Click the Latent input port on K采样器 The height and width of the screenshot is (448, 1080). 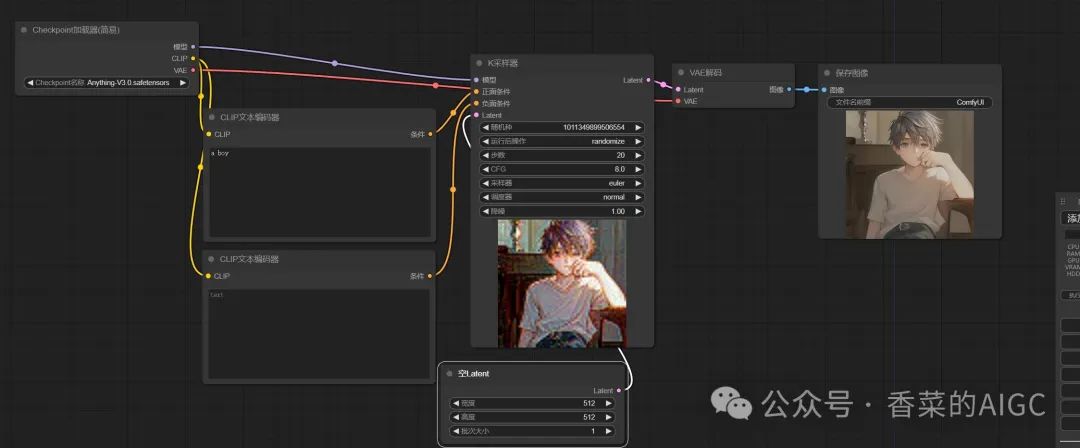pos(476,114)
